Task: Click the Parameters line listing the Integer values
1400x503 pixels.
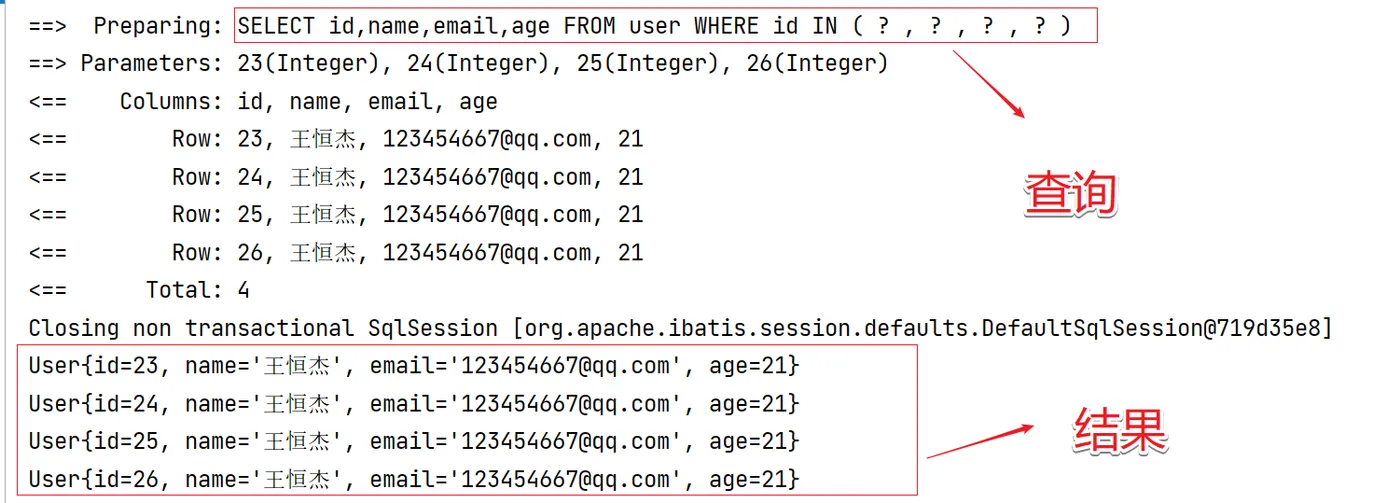Action: pos(484,64)
